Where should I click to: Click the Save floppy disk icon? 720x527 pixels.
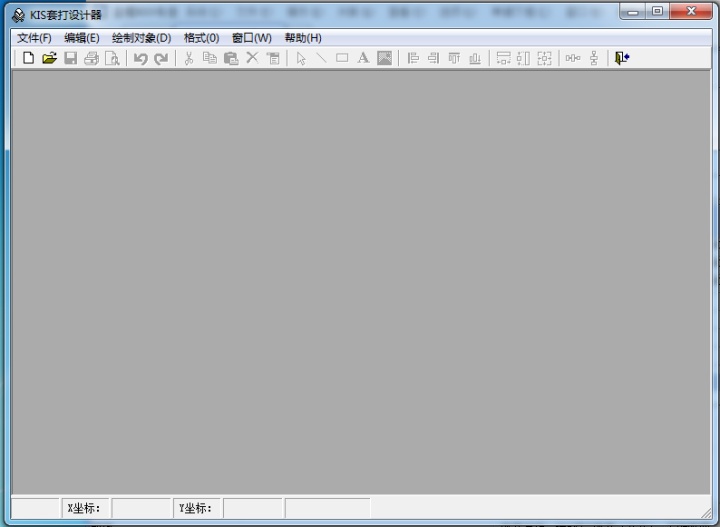(x=70, y=58)
